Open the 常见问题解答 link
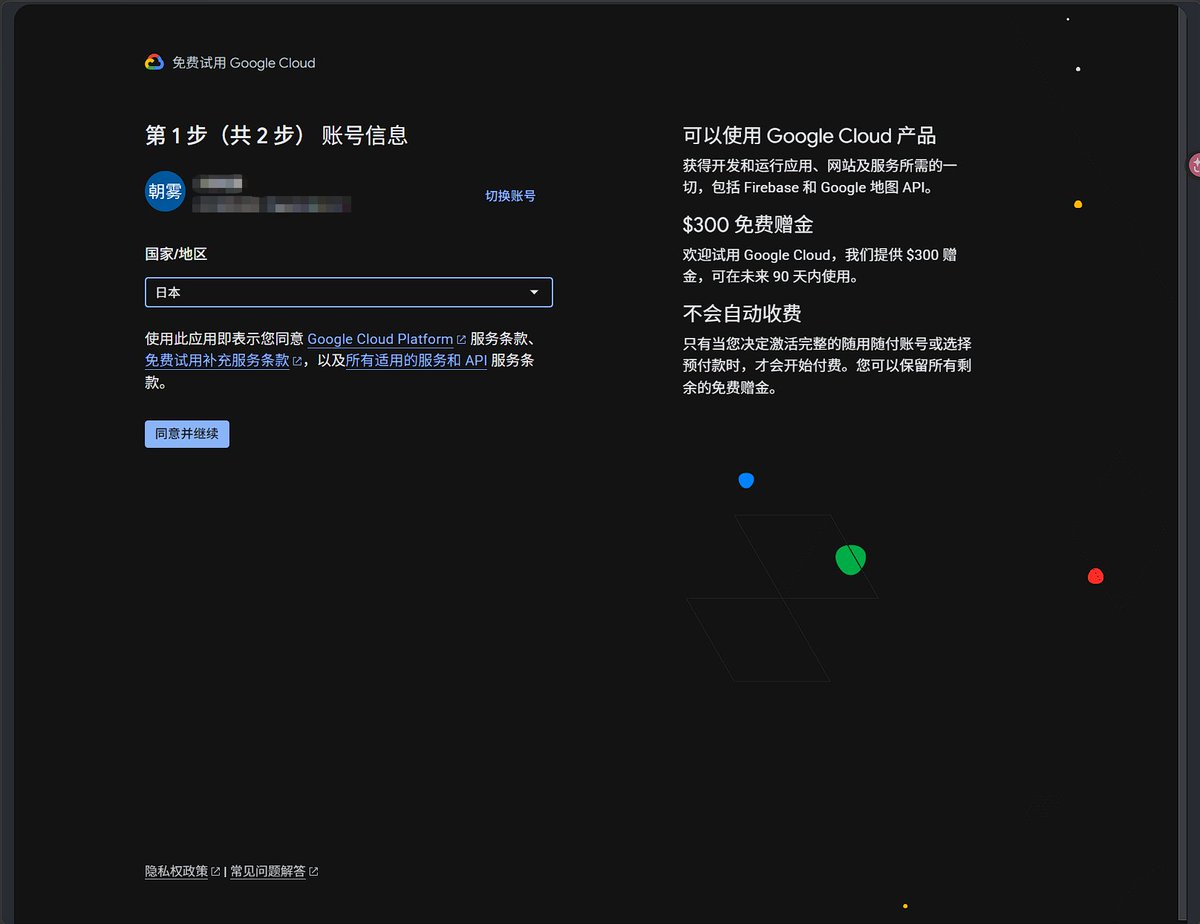This screenshot has width=1200, height=924. tap(268, 871)
